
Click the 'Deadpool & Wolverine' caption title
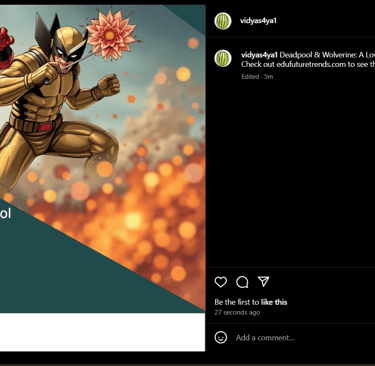[x=327, y=55]
